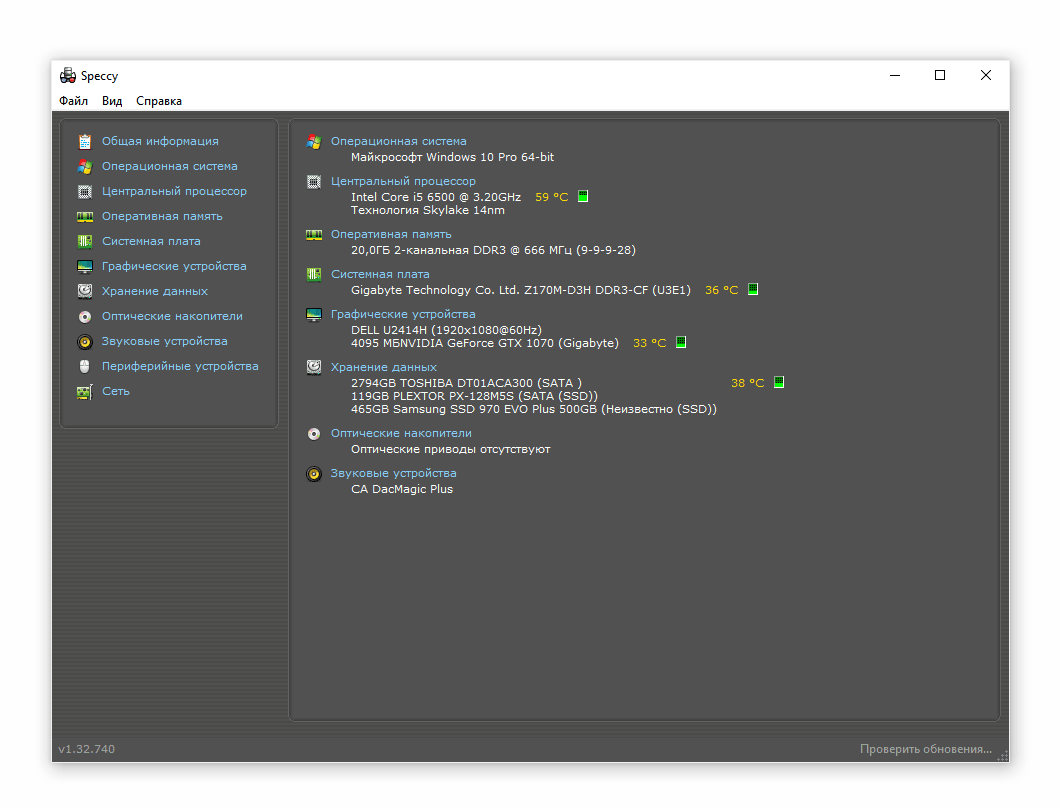
Task: Click the green motherboard temperature indicator at 36 °C
Action: [752, 289]
